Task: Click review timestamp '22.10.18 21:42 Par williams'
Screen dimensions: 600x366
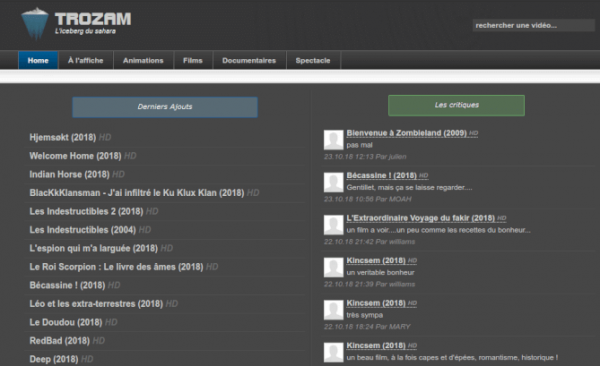Action: 369,242
